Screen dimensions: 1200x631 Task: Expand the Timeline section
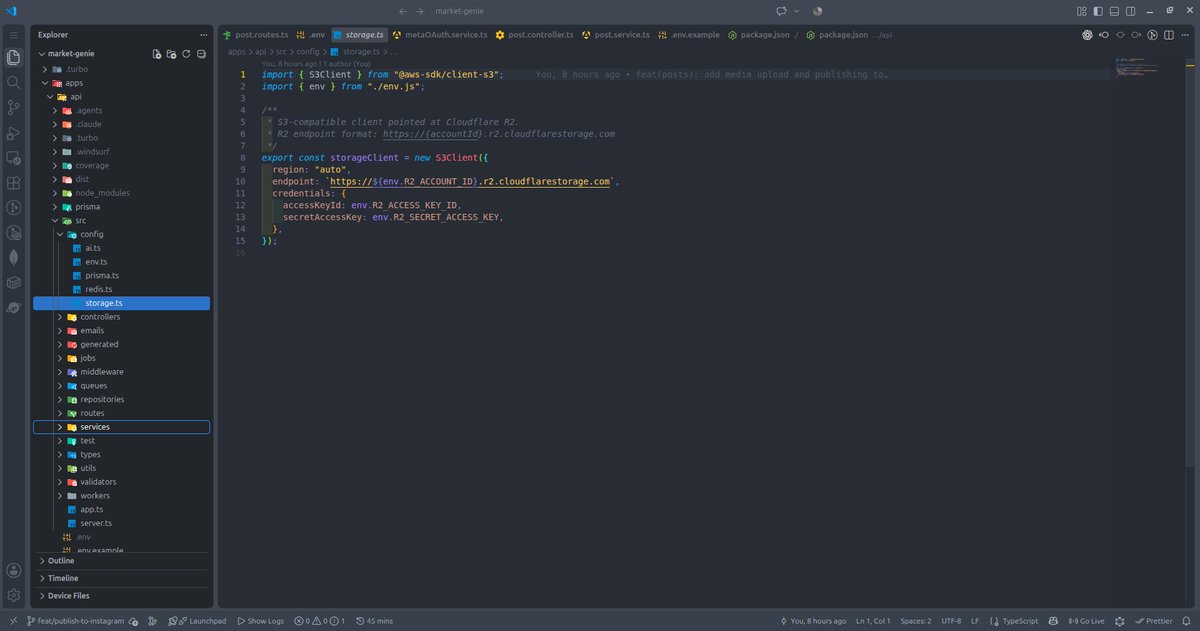(121, 578)
